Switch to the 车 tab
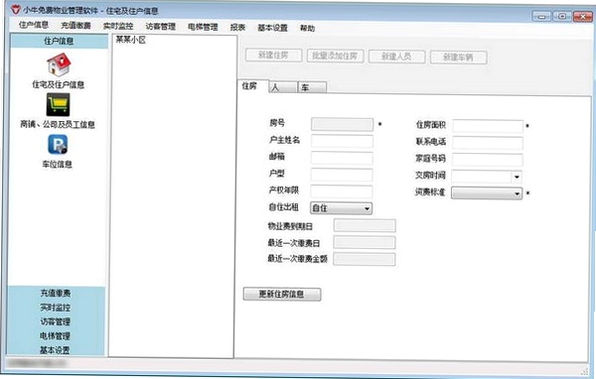 click(x=312, y=88)
